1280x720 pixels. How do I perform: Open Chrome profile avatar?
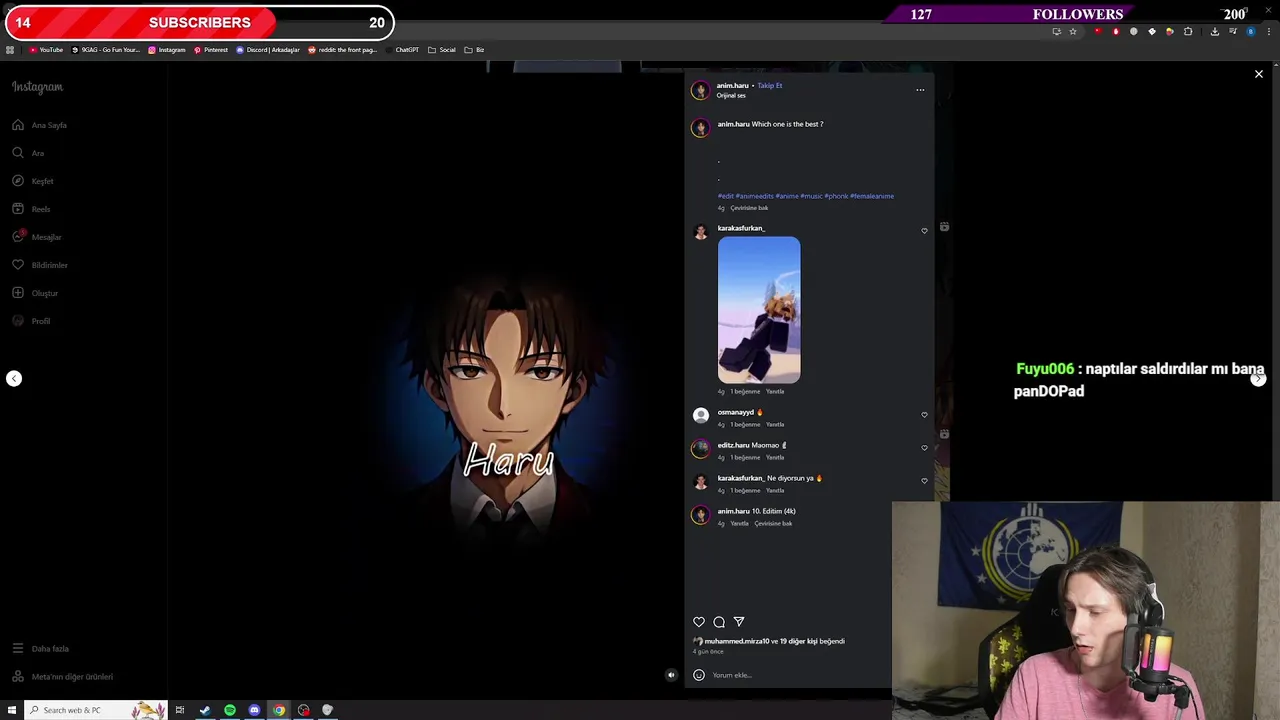point(1250,32)
